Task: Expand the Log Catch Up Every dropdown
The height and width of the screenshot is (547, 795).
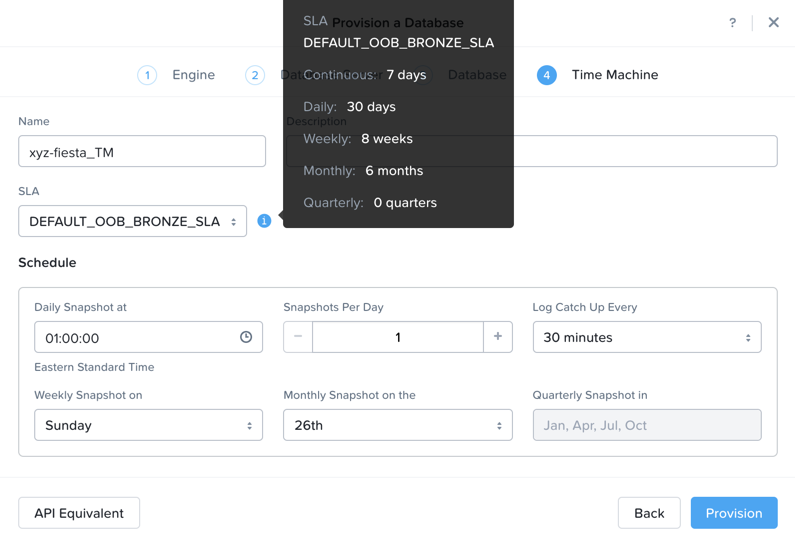Action: pyautogui.click(x=647, y=337)
